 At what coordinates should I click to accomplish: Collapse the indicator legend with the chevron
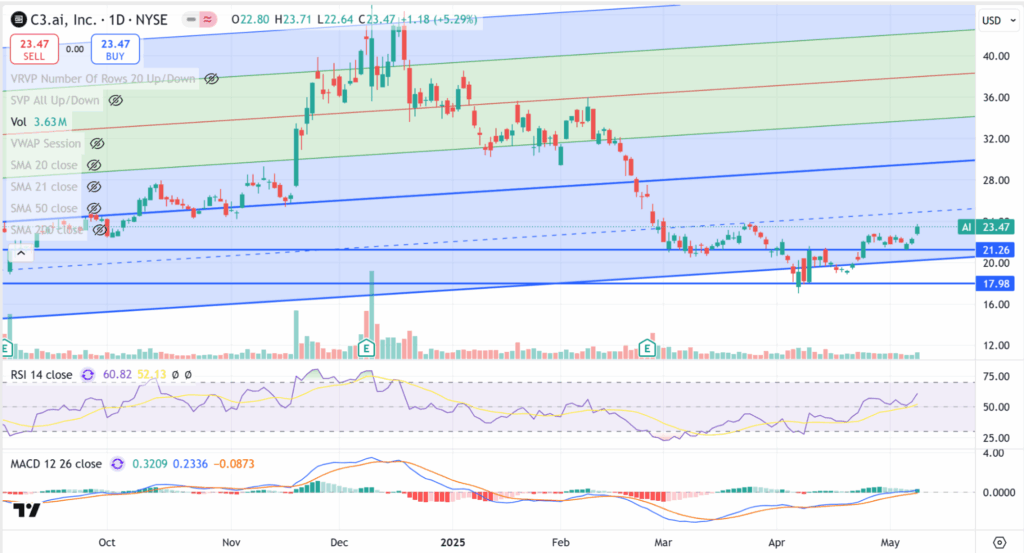coord(20,253)
